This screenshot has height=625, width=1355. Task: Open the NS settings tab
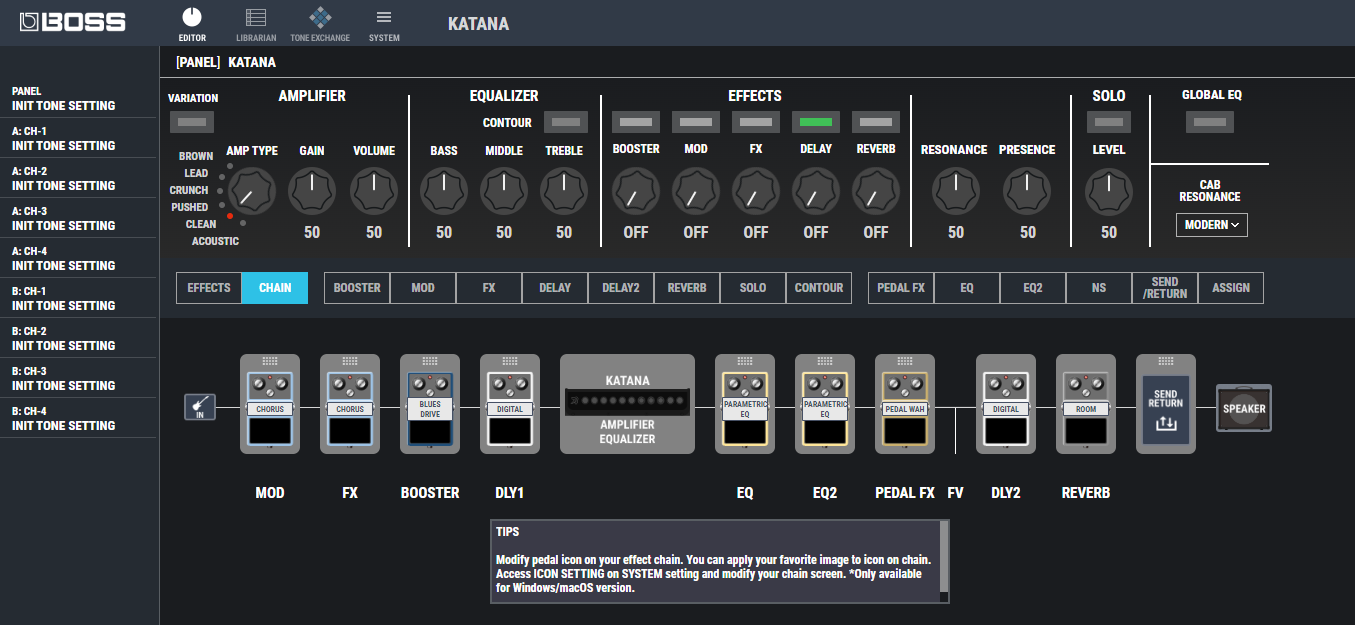point(1099,288)
